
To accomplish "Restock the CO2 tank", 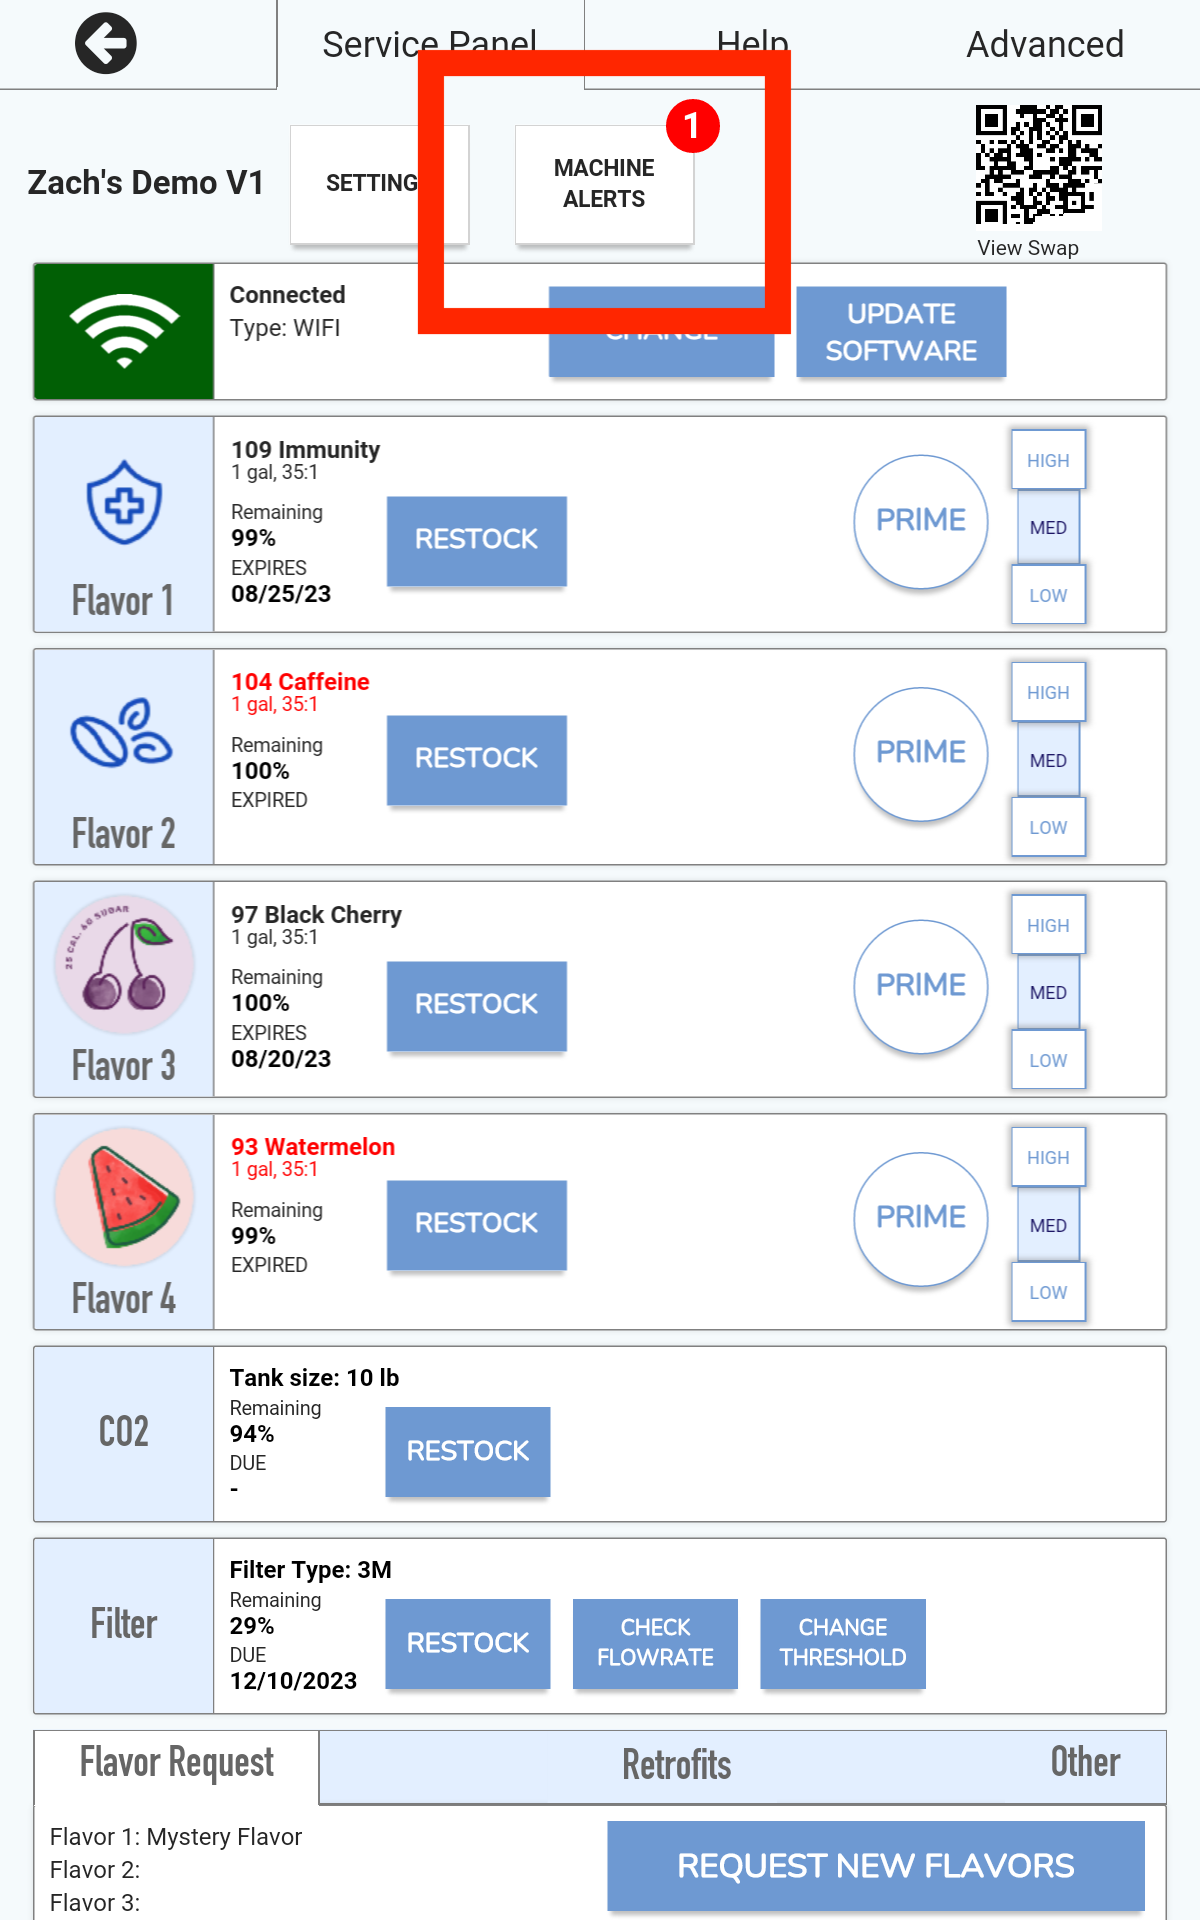I will coord(468,1451).
